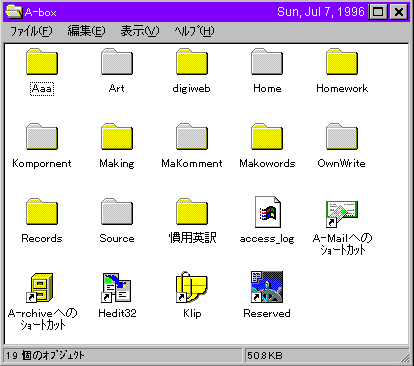Screen dimensions: 414x366
Task: Click the 50.8KB status bar size
Action: point(265,356)
